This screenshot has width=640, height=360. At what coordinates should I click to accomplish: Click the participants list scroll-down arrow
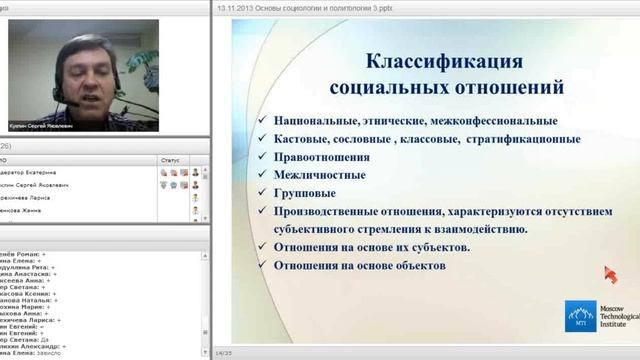pyautogui.click(x=205, y=219)
